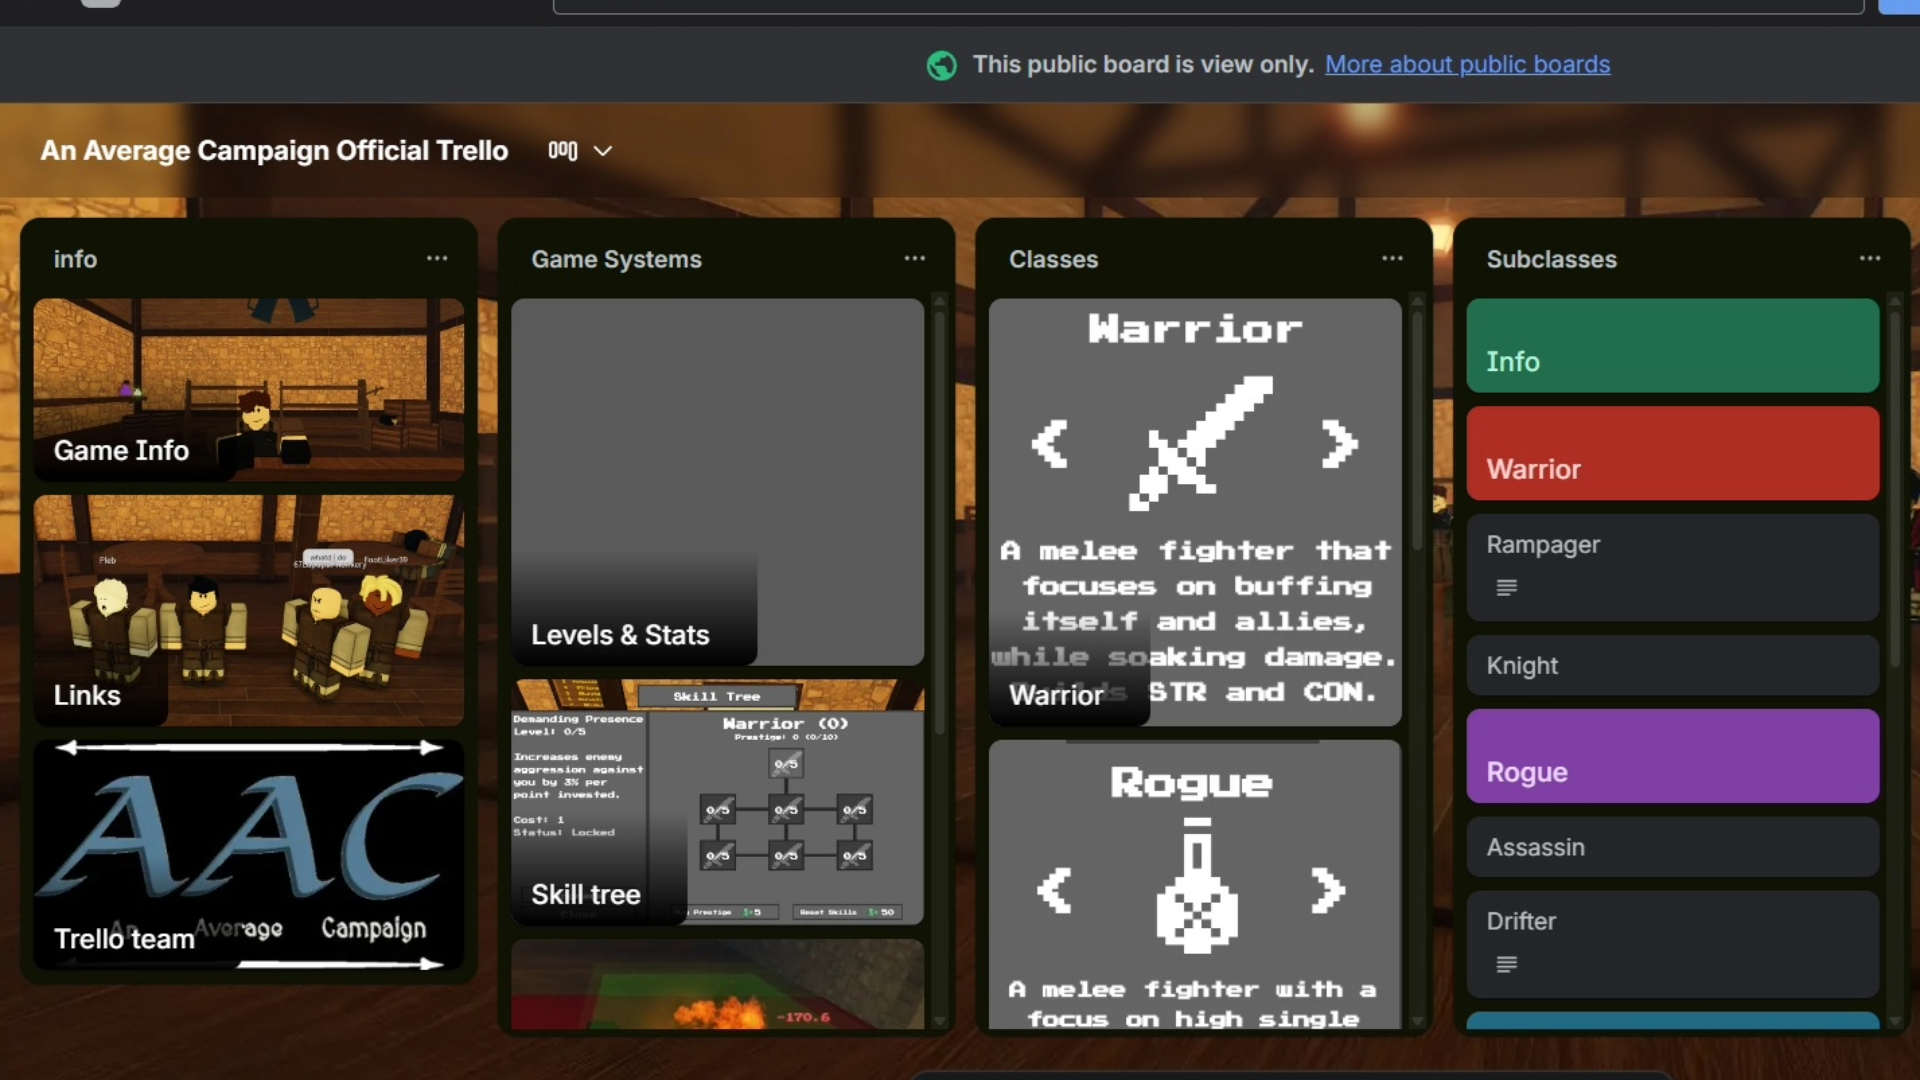1920x1080 pixels.
Task: Click the board view switcher icon
Action: 563,151
